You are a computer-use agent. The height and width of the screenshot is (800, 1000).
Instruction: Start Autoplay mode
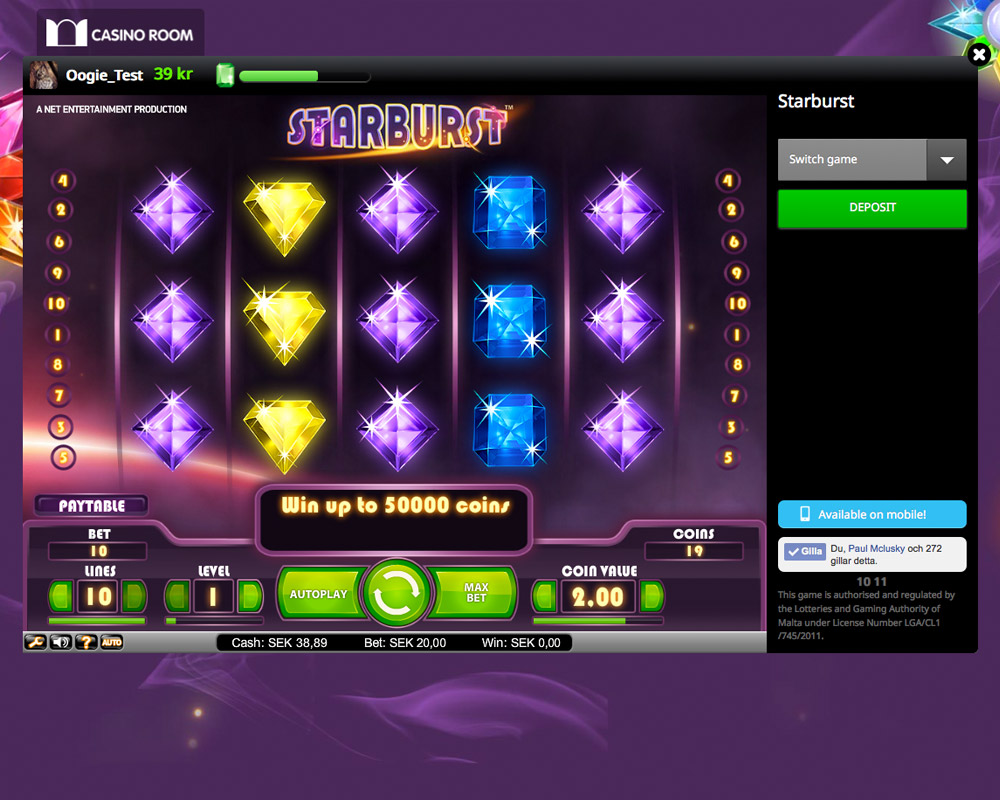[x=319, y=594]
